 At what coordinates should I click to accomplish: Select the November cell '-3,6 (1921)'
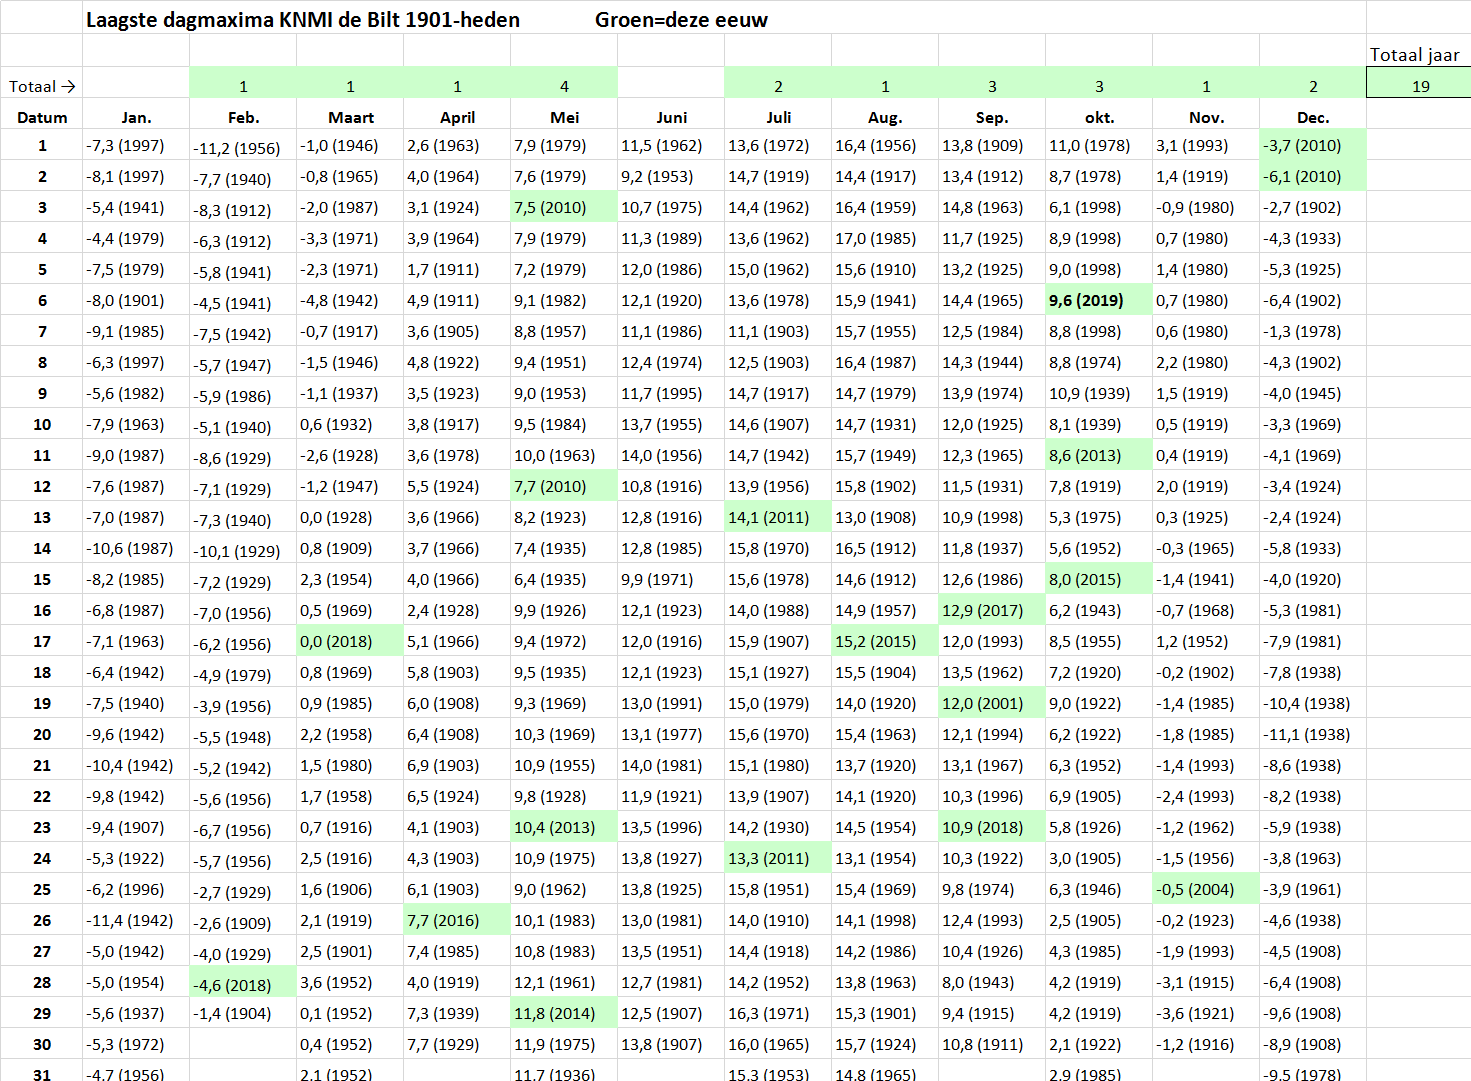[x=1206, y=1013]
